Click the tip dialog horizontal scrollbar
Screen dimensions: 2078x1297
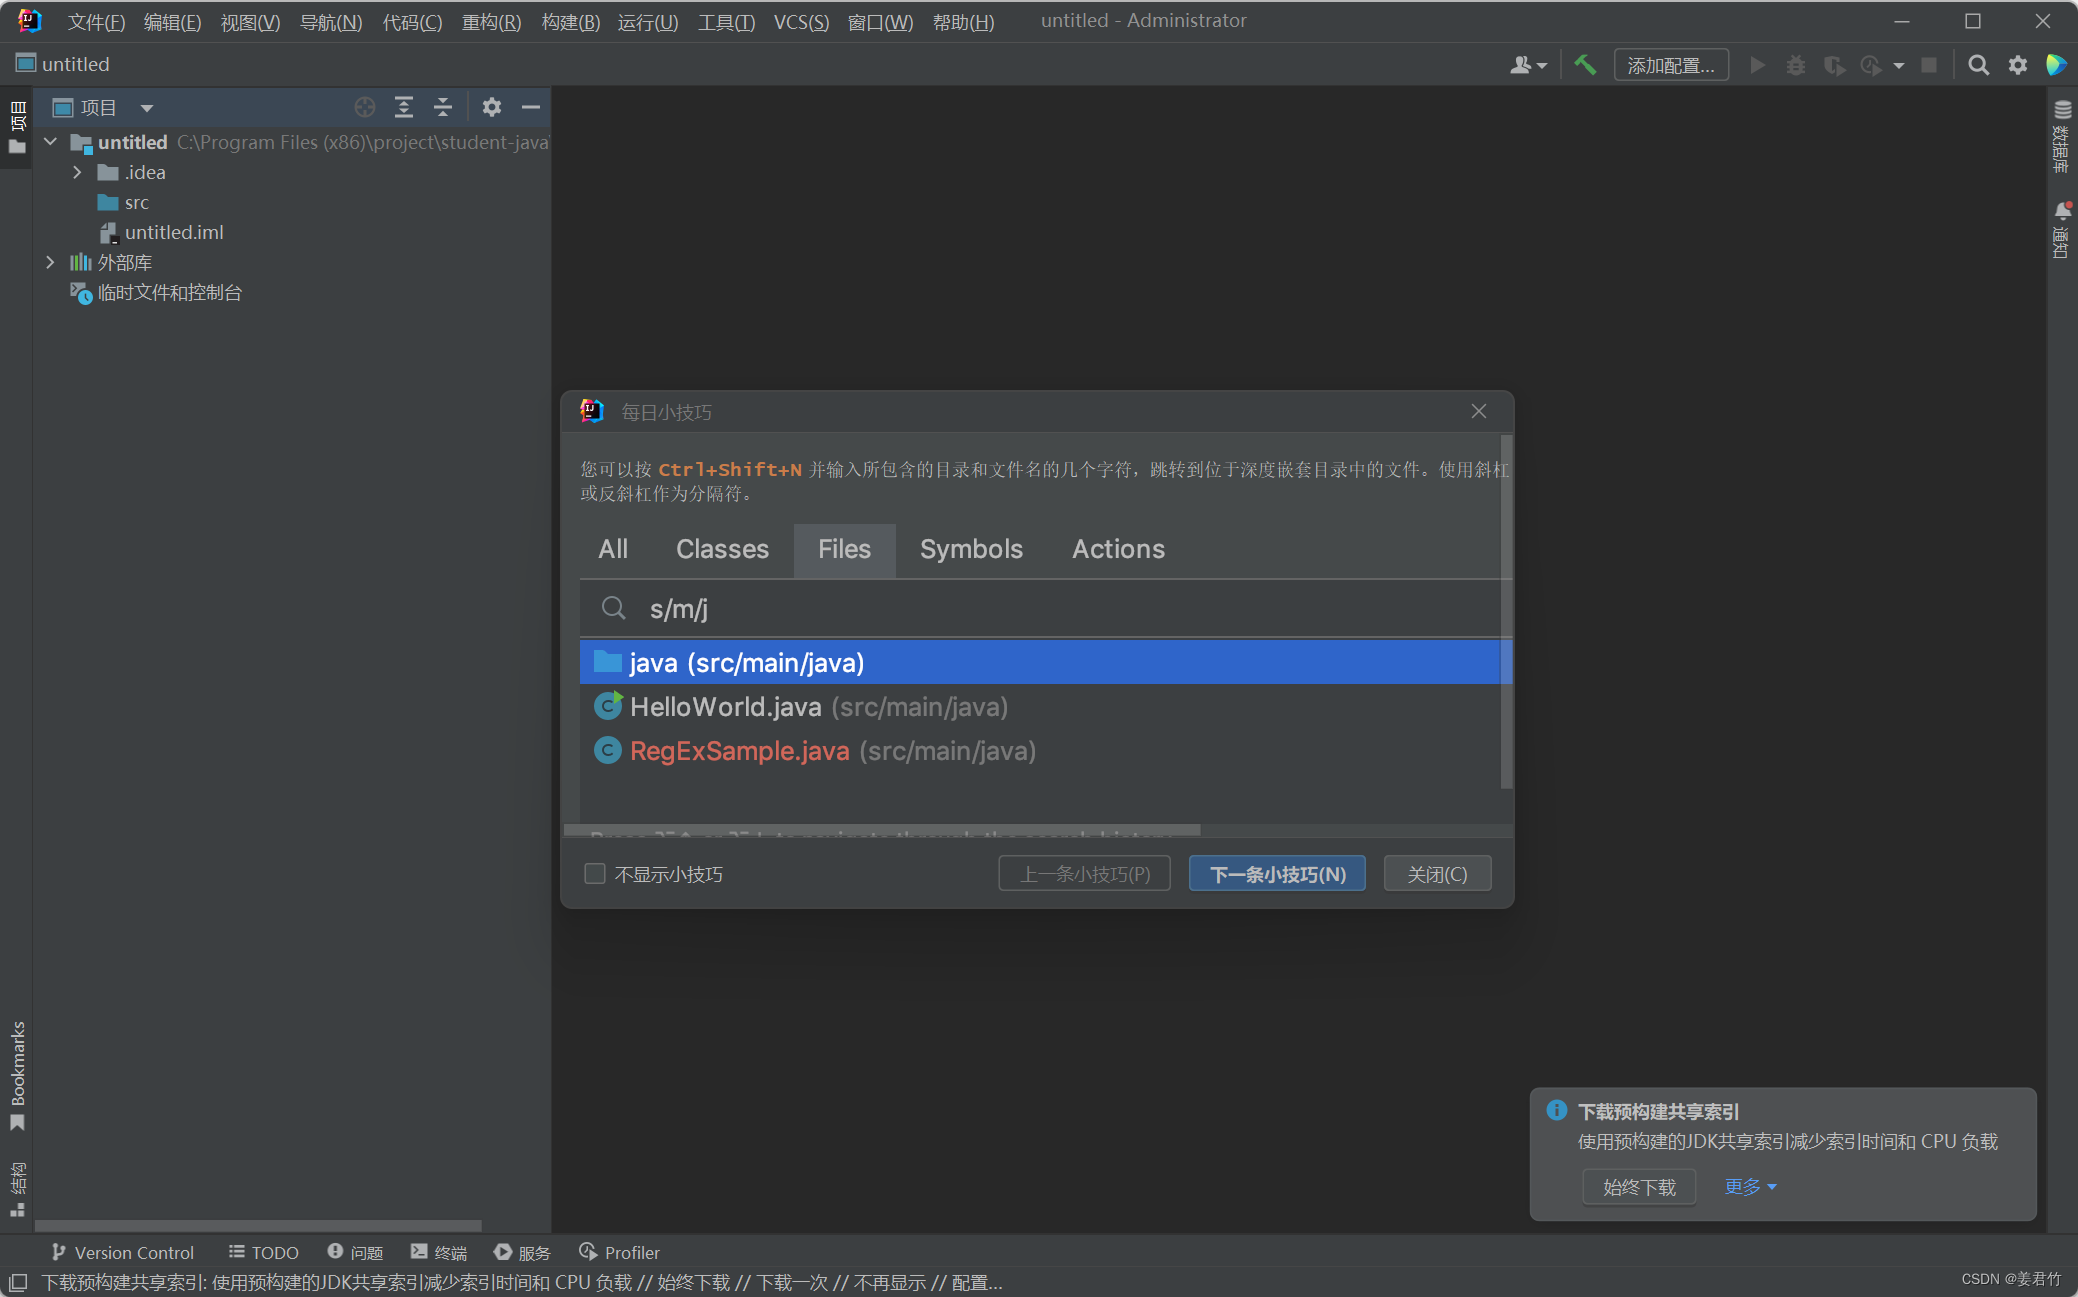(882, 830)
